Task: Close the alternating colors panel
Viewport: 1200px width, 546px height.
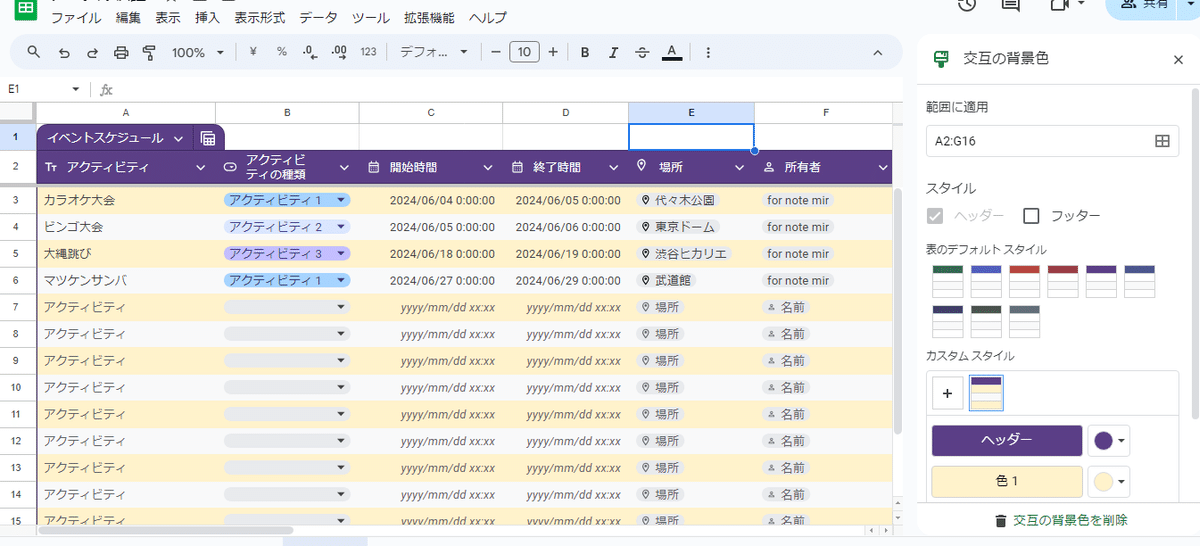Action: pyautogui.click(x=1178, y=60)
